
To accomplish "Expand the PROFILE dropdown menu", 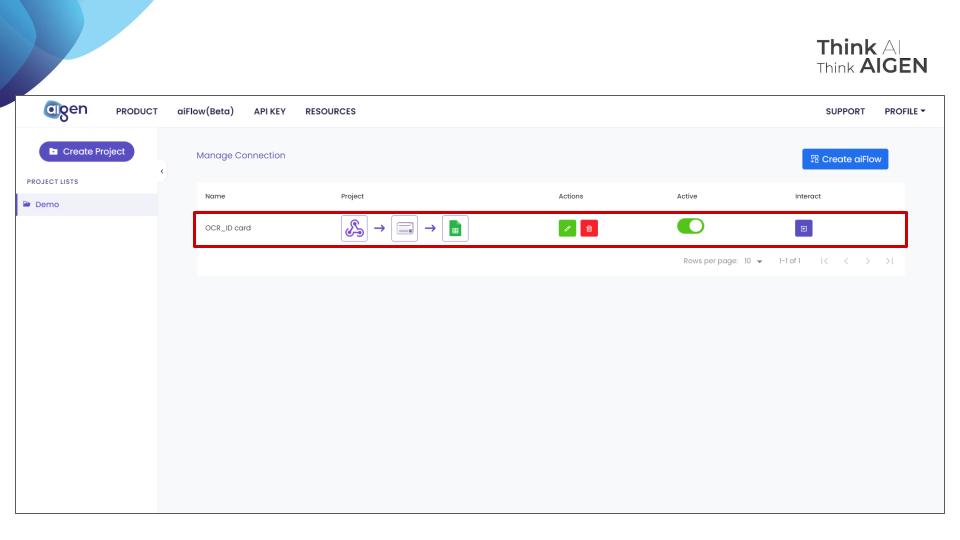I will 904,111.
